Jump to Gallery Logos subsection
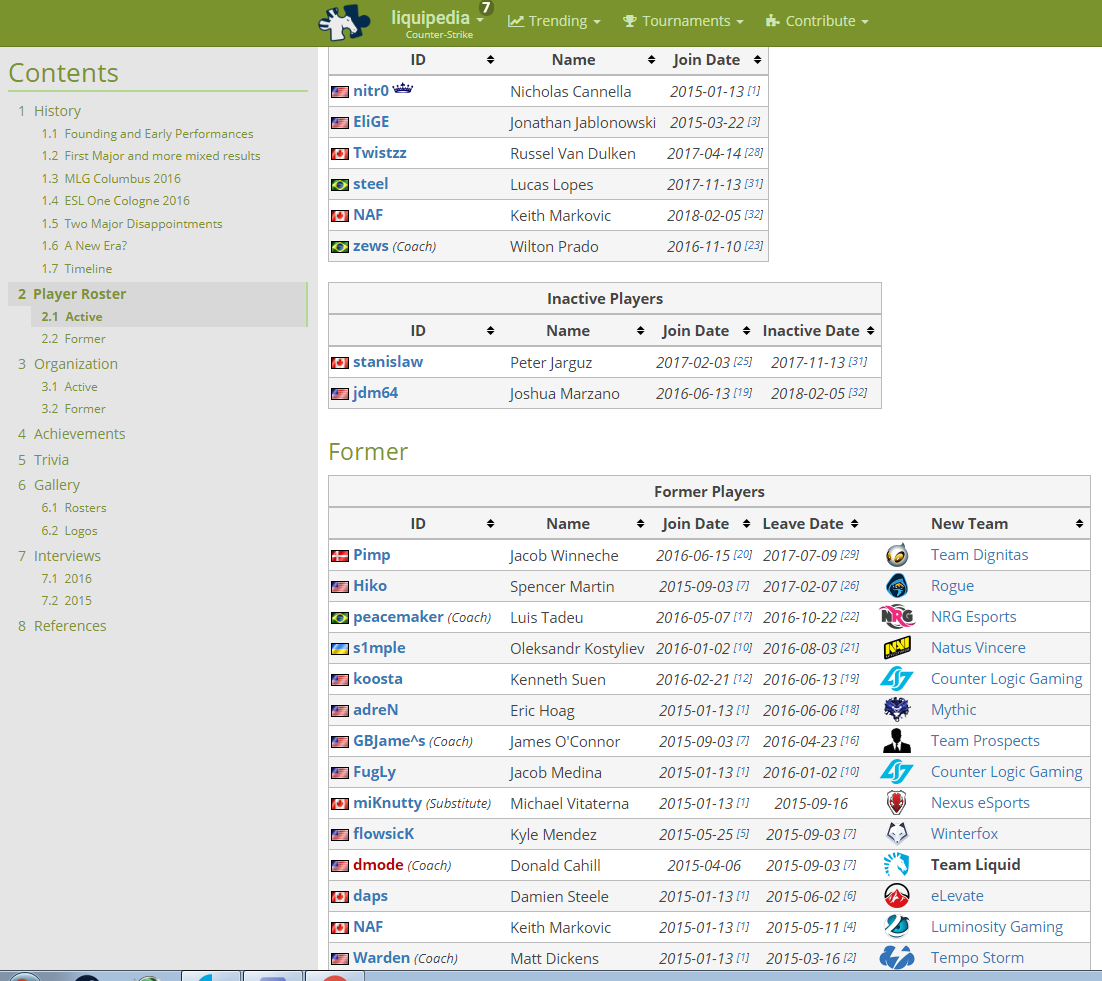The image size is (1102, 981). tap(81, 531)
